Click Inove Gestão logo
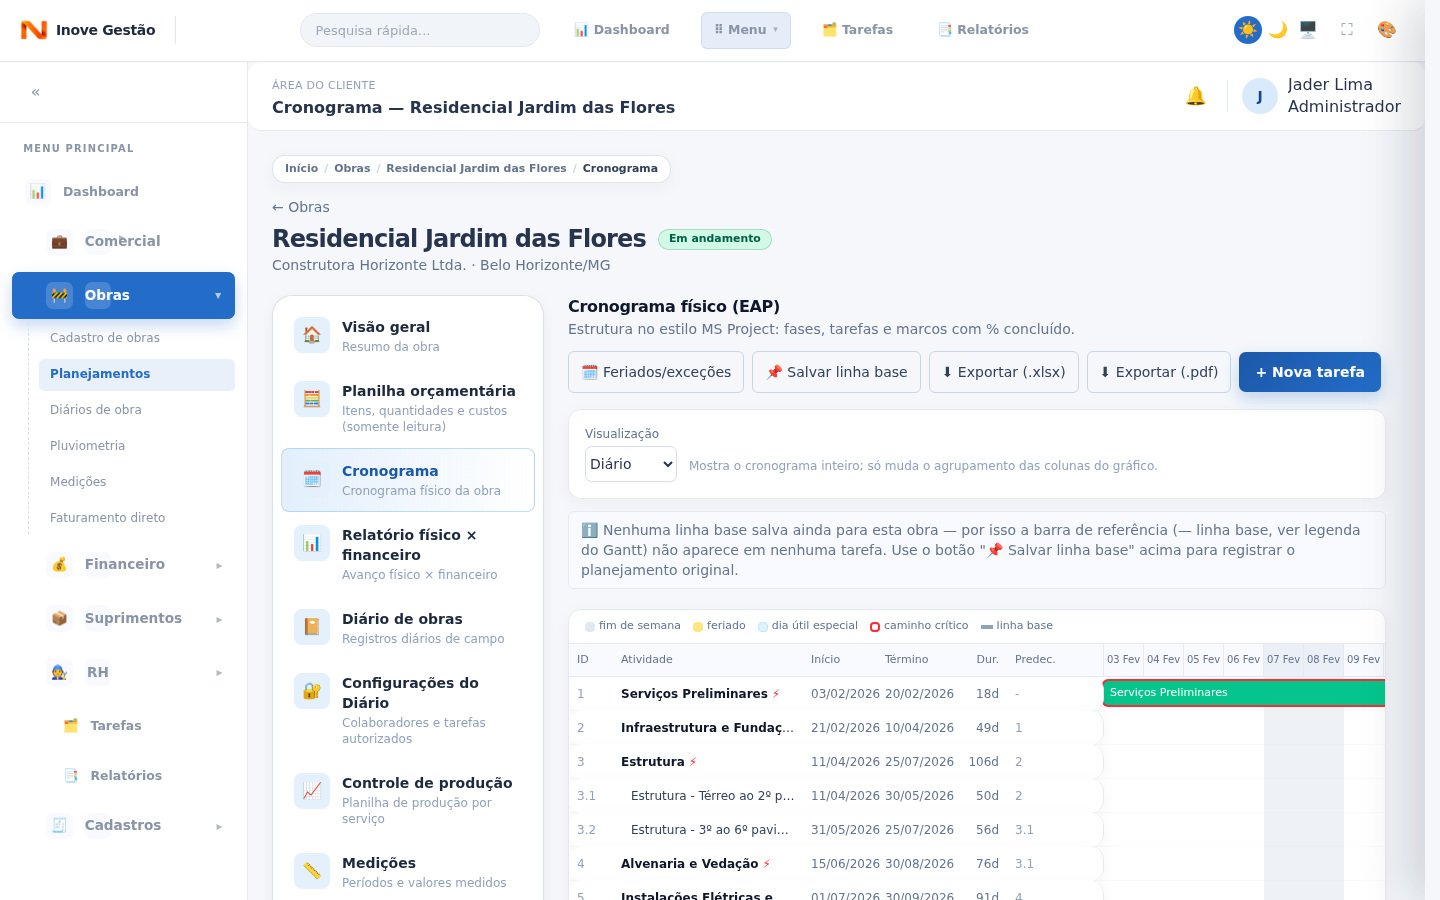The height and width of the screenshot is (900, 1440). coord(88,30)
